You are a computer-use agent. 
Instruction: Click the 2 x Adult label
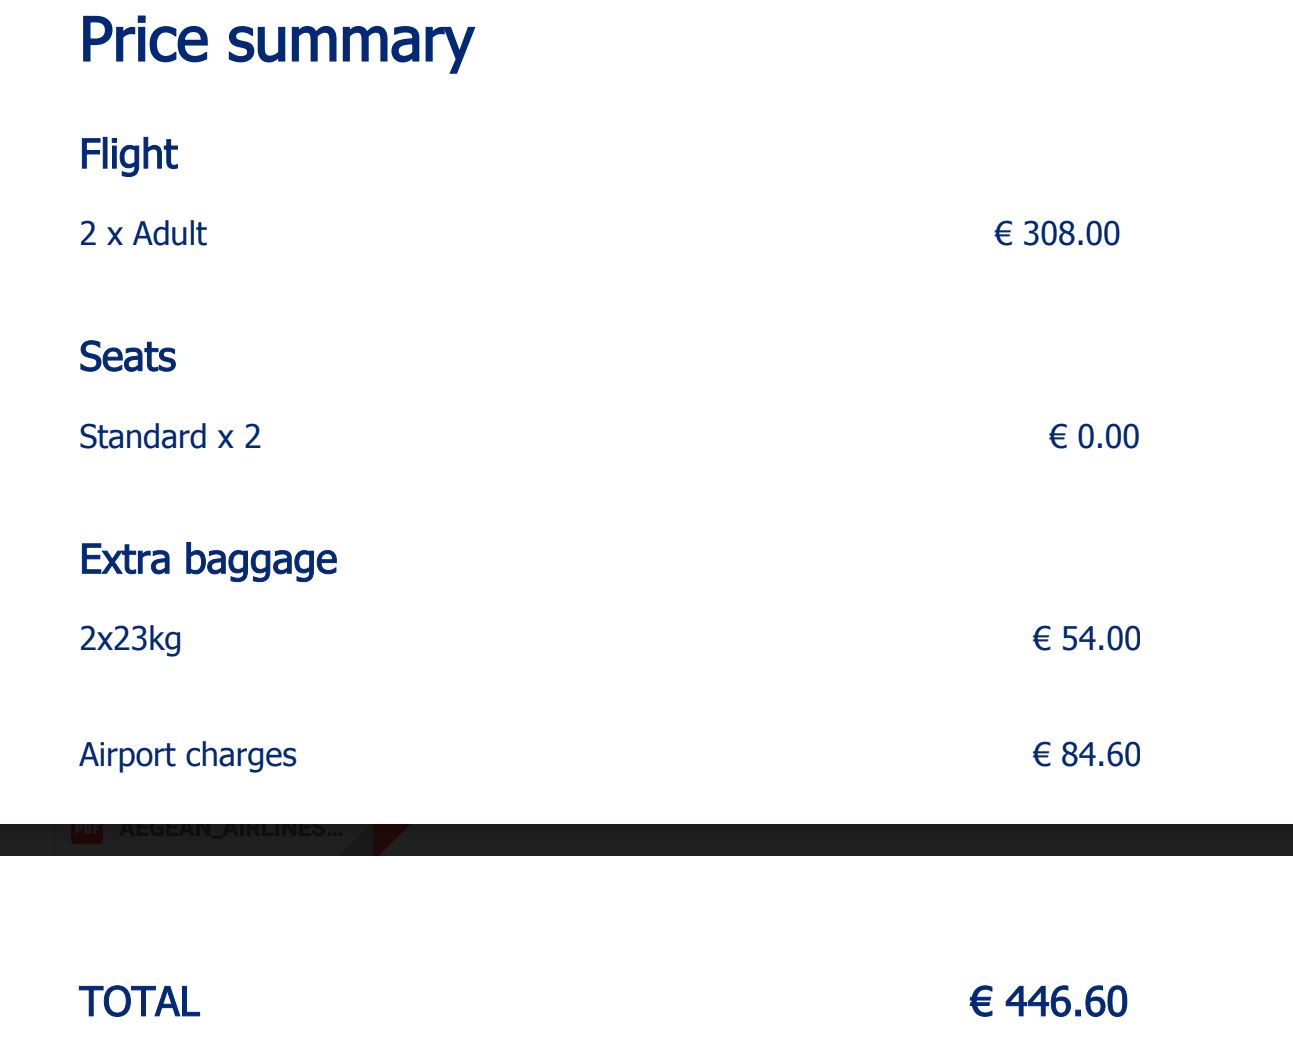[x=143, y=234]
